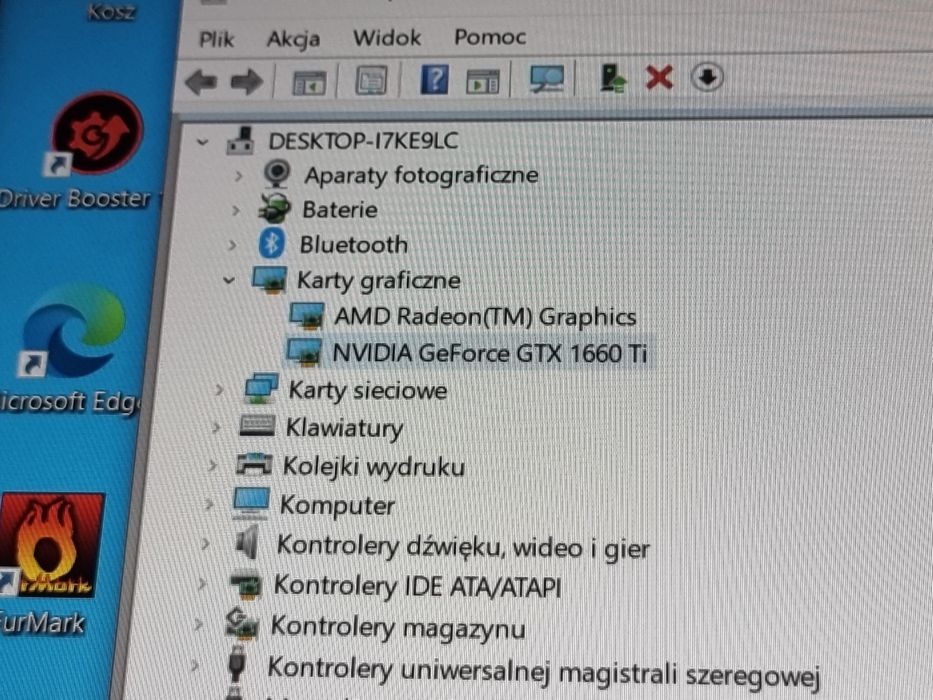The image size is (933, 700).
Task: Open the Plik menu
Action: coord(217,39)
